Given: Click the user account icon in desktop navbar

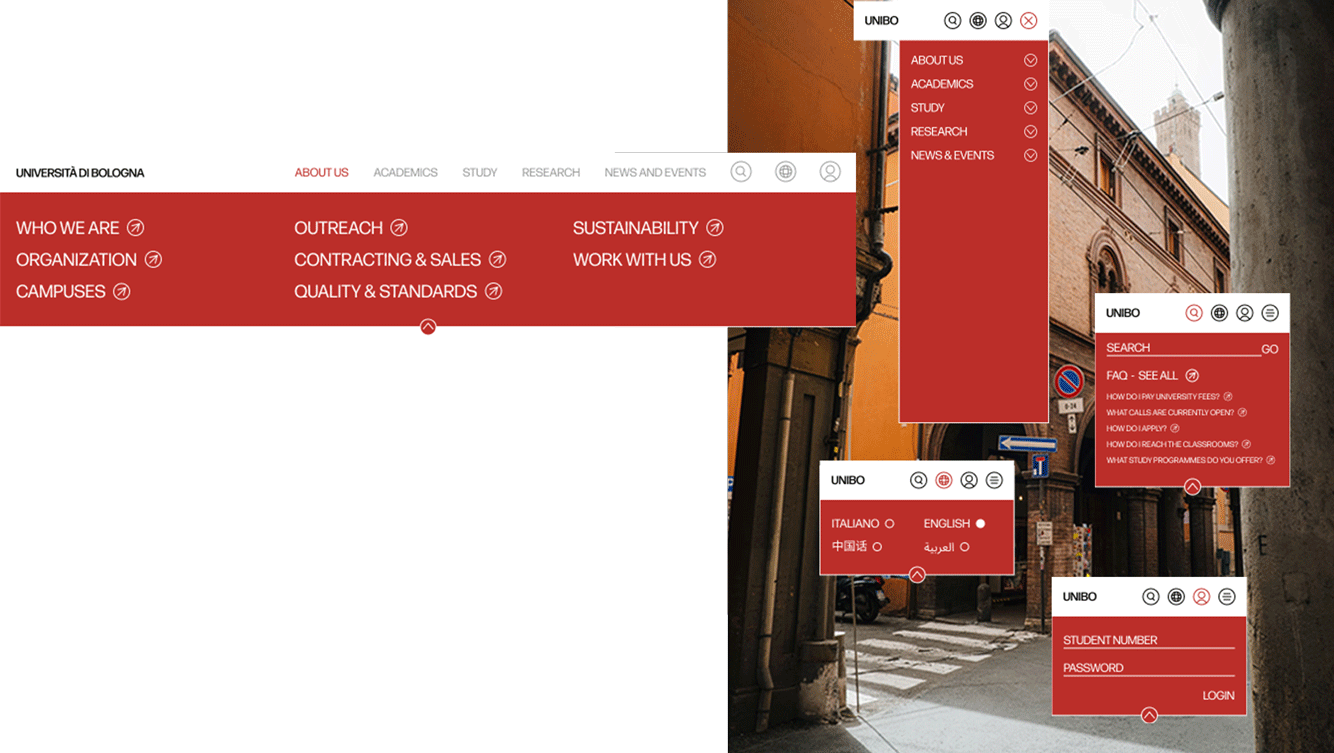Looking at the screenshot, I should pos(830,172).
